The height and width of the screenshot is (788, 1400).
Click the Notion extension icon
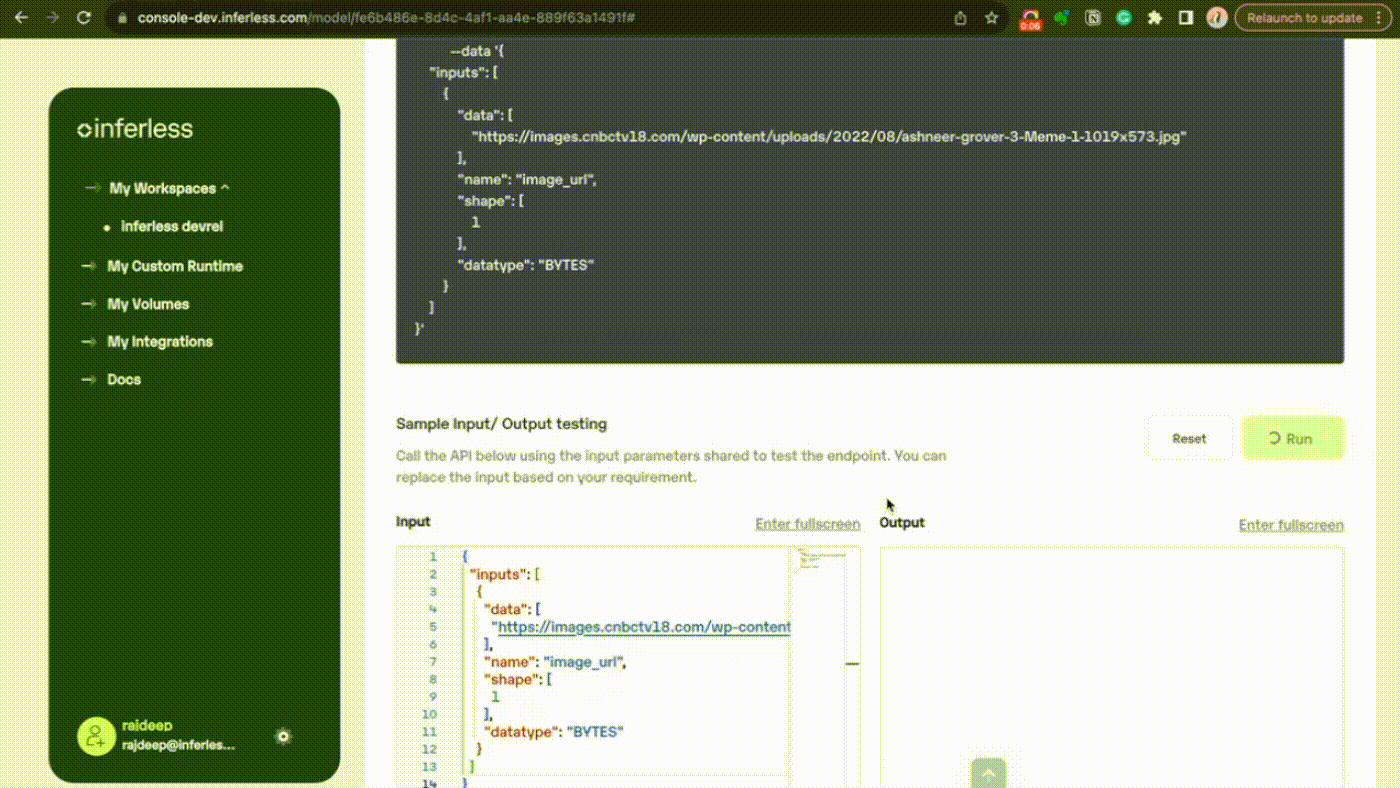(1093, 18)
